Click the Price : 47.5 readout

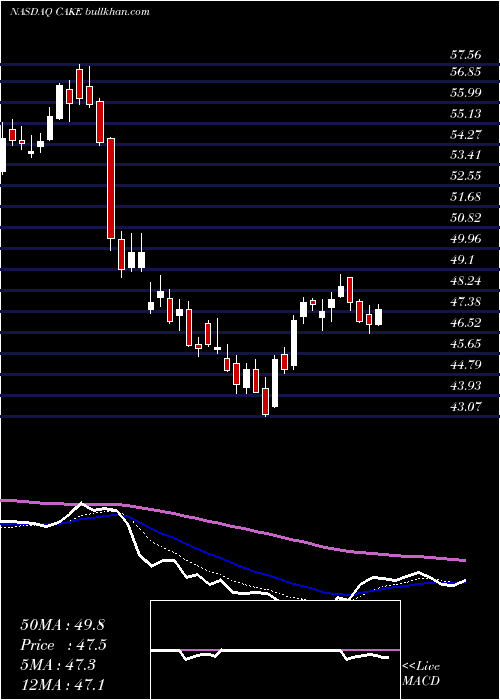[x=63, y=645]
